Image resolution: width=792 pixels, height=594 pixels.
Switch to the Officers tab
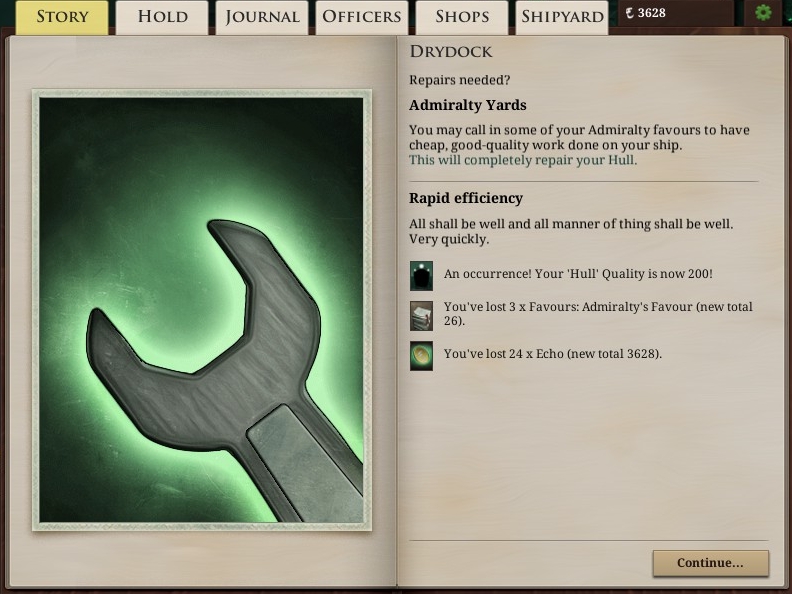click(362, 17)
